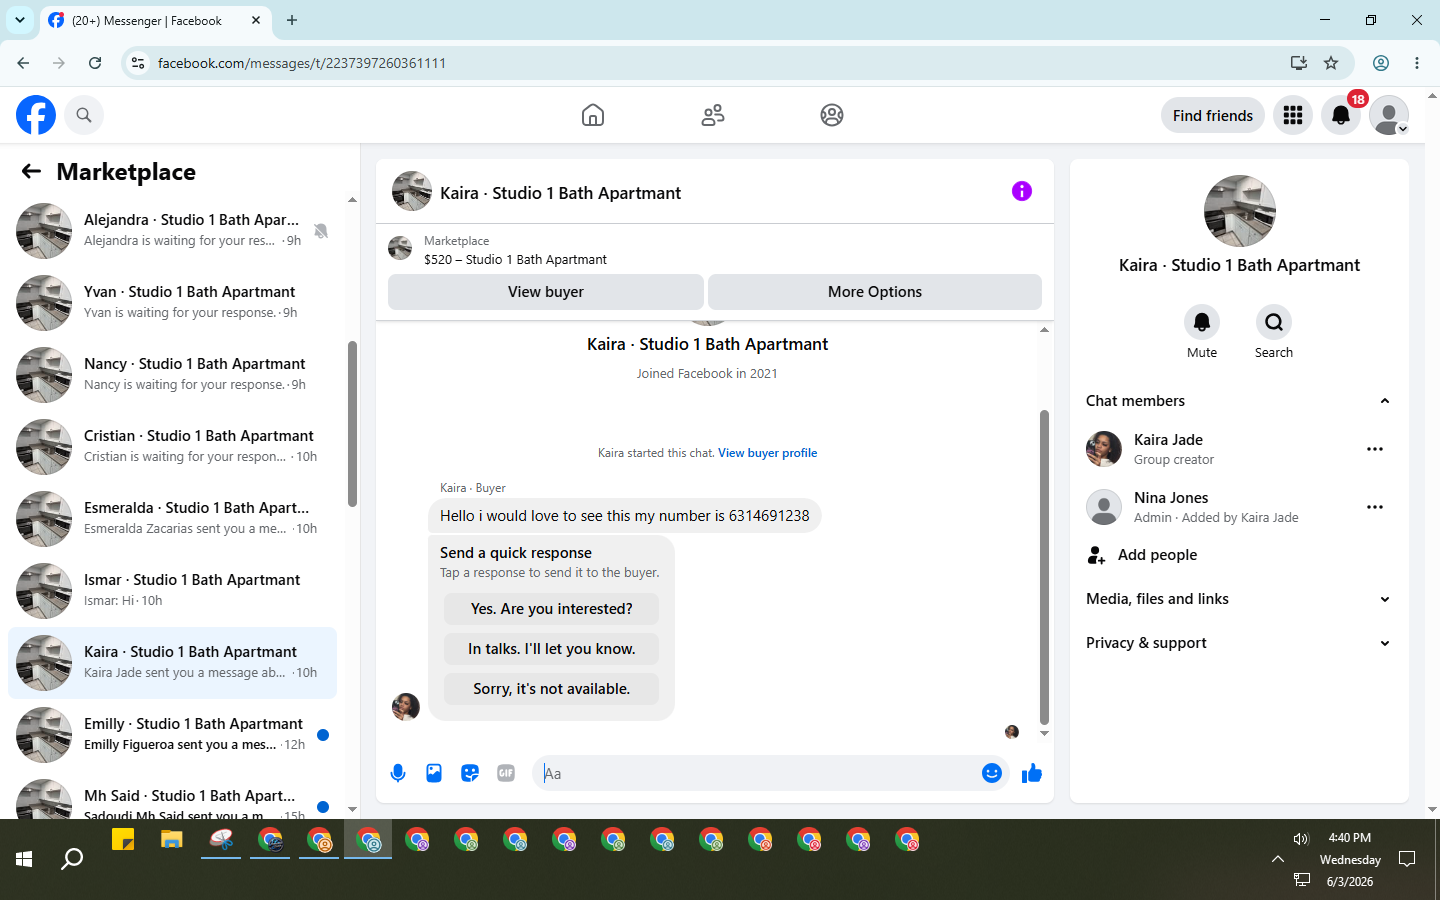
Task: Open a new browser tab
Action: point(292,20)
